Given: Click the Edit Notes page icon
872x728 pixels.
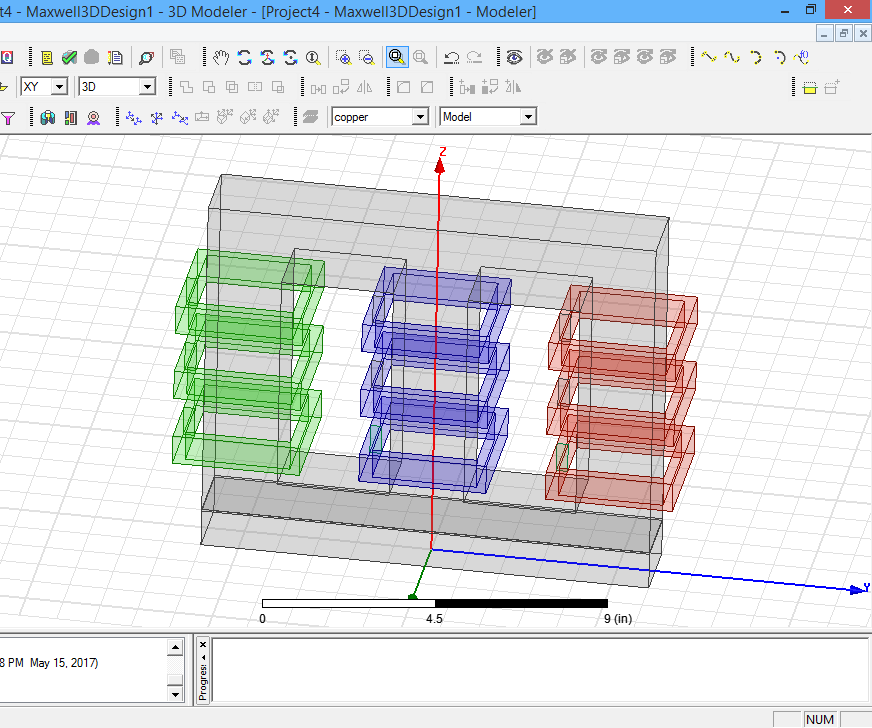Looking at the screenshot, I should (115, 57).
